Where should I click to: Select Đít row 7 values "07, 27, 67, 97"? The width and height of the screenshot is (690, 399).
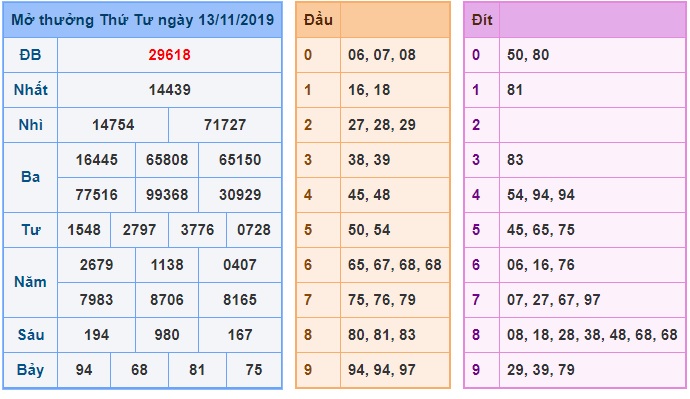(x=554, y=300)
